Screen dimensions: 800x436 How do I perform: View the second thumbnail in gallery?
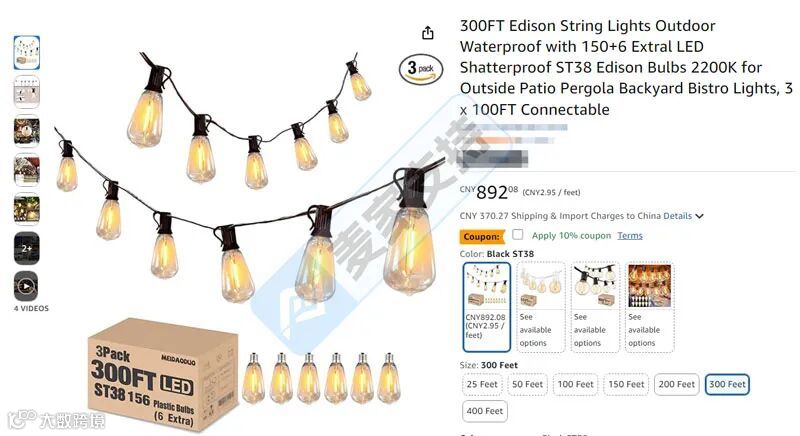tap(27, 92)
